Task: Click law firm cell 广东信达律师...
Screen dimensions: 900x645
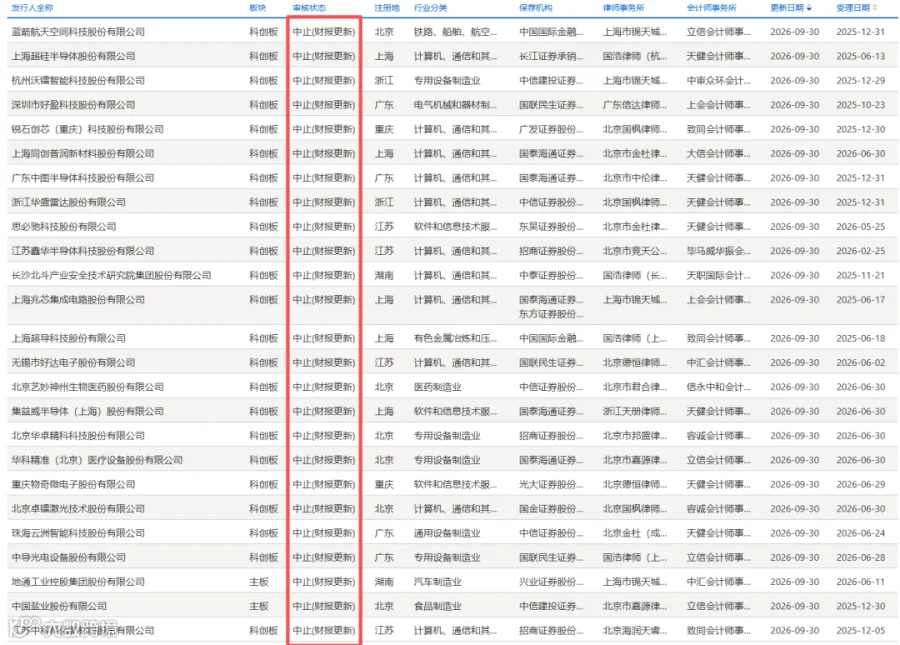Action: coord(635,105)
